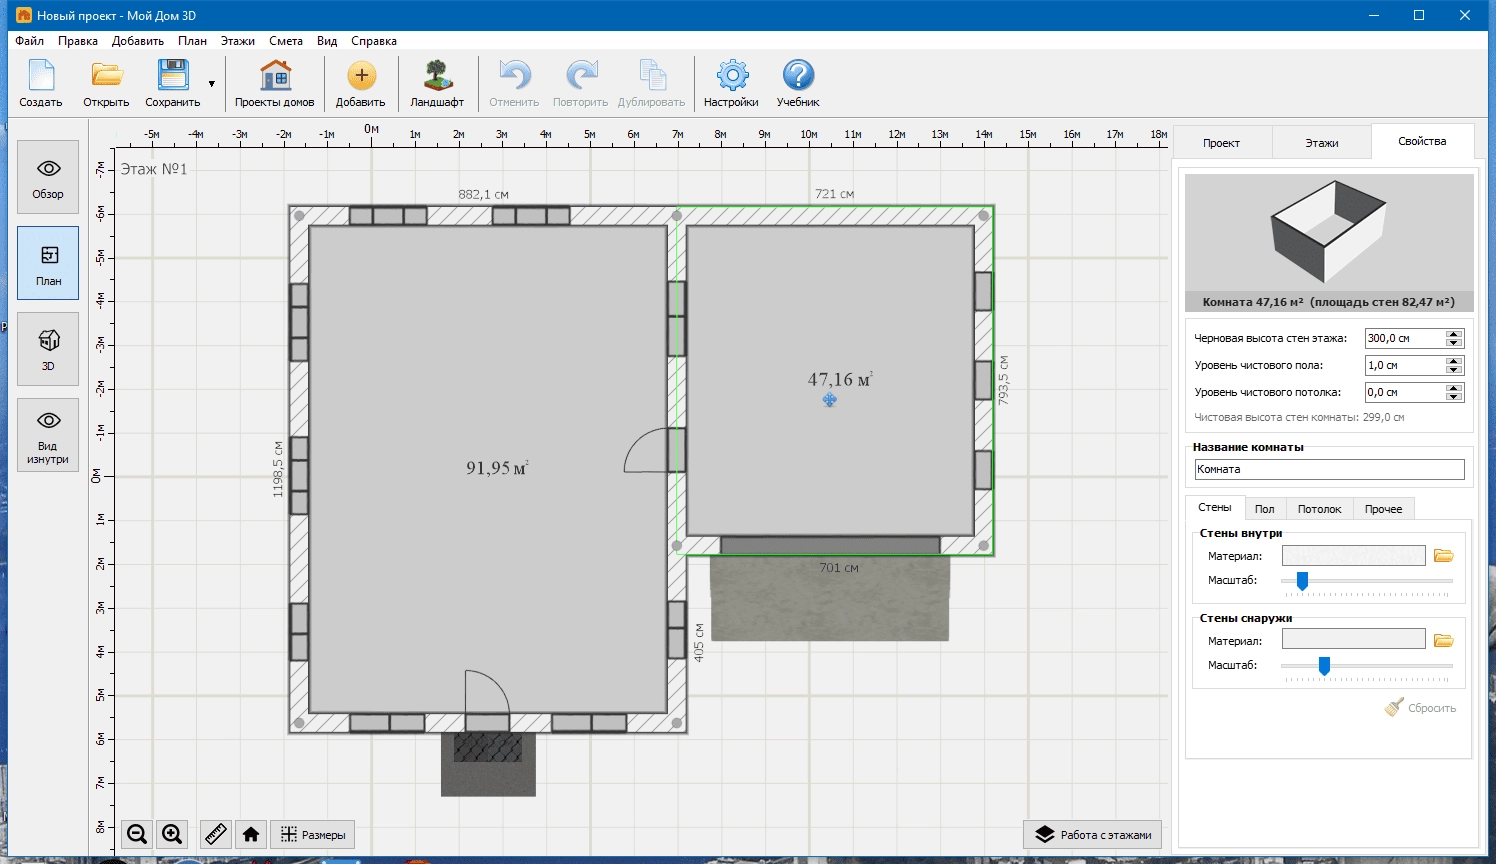
Task: Click the Название комнаты text field
Action: click(x=1329, y=469)
